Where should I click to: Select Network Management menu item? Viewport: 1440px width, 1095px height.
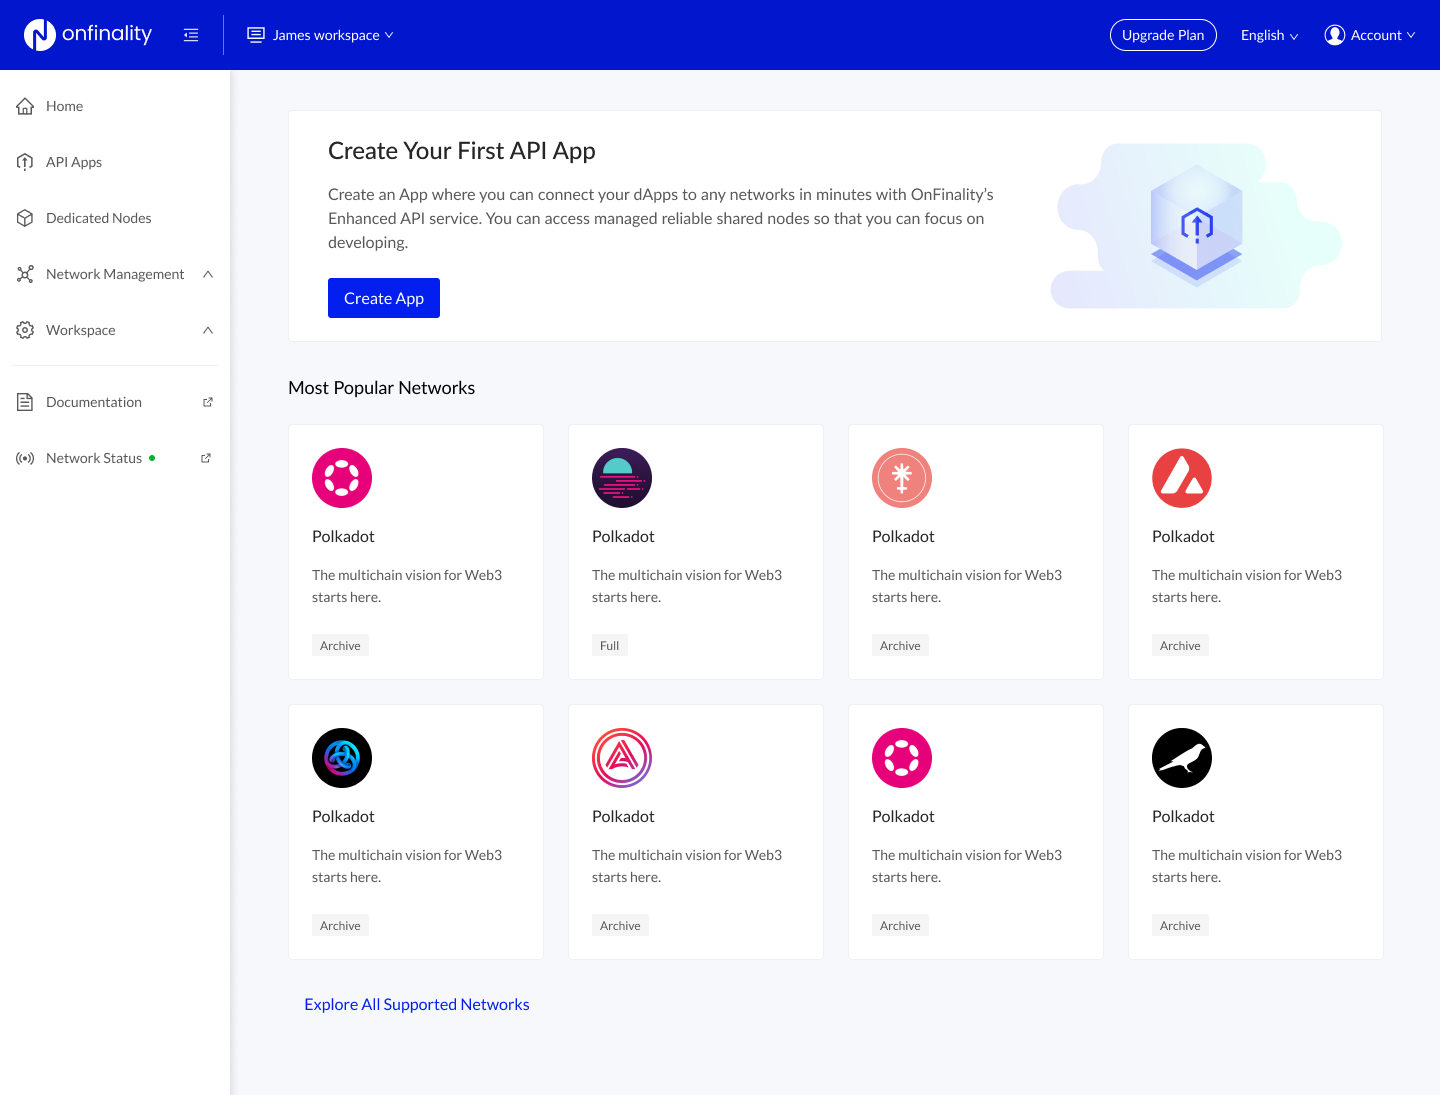tap(115, 274)
